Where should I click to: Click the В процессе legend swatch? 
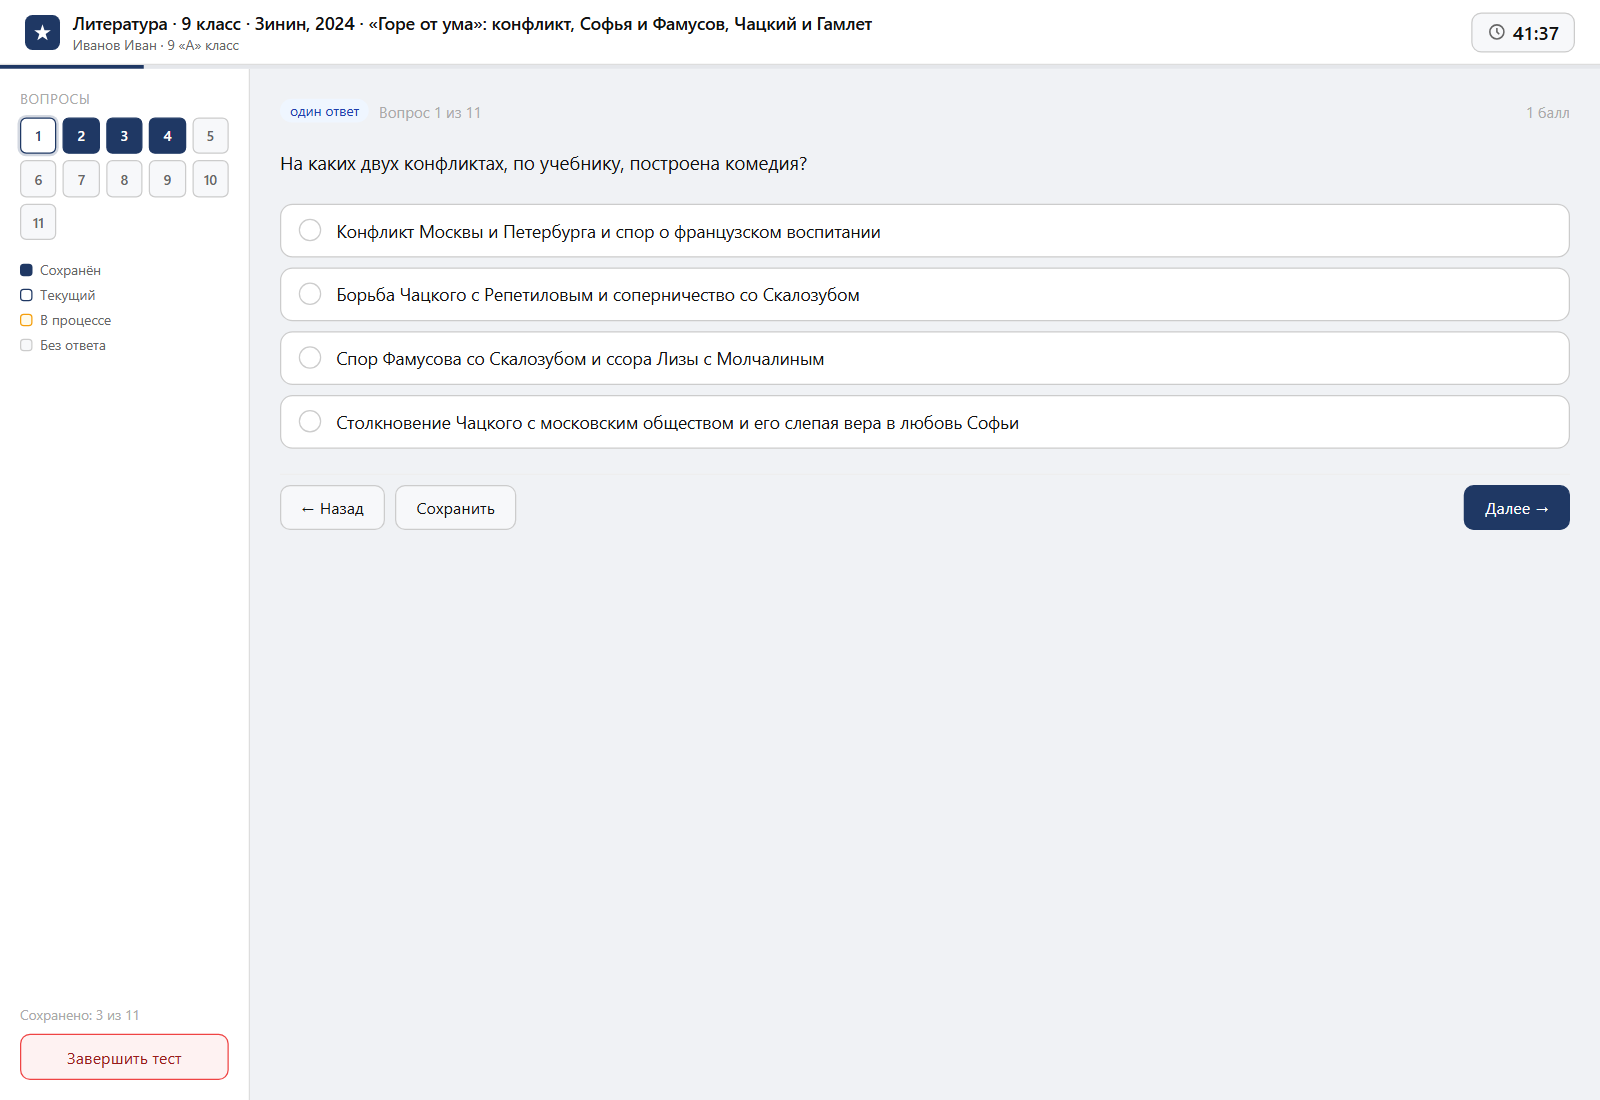(26, 320)
